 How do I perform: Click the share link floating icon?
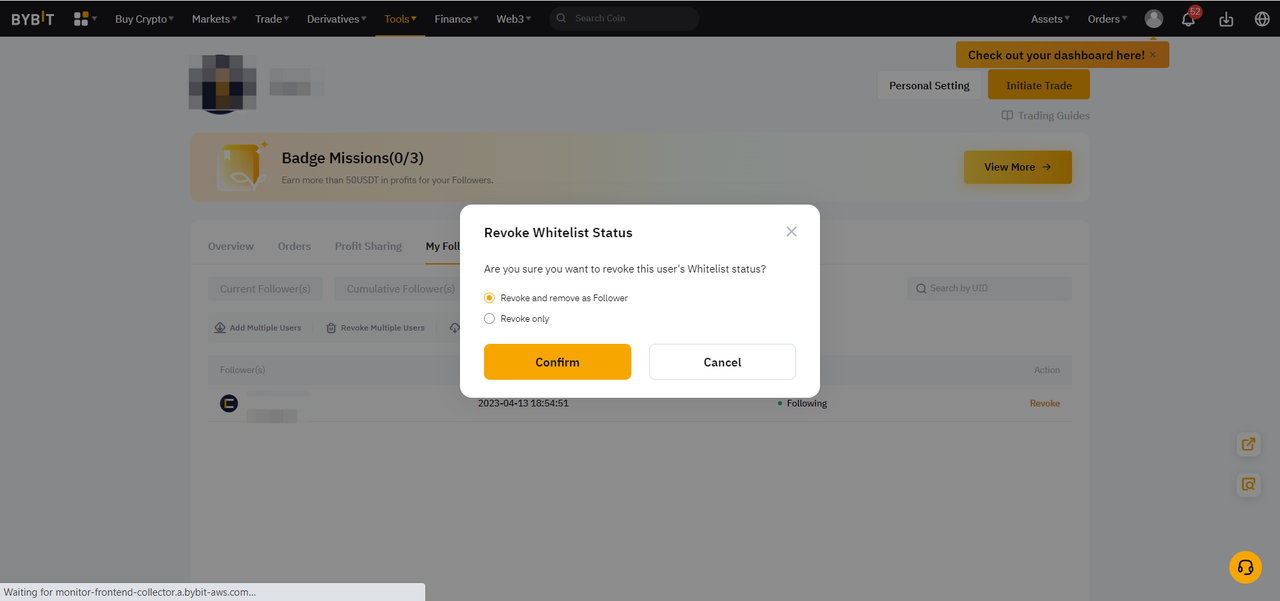pos(1248,444)
